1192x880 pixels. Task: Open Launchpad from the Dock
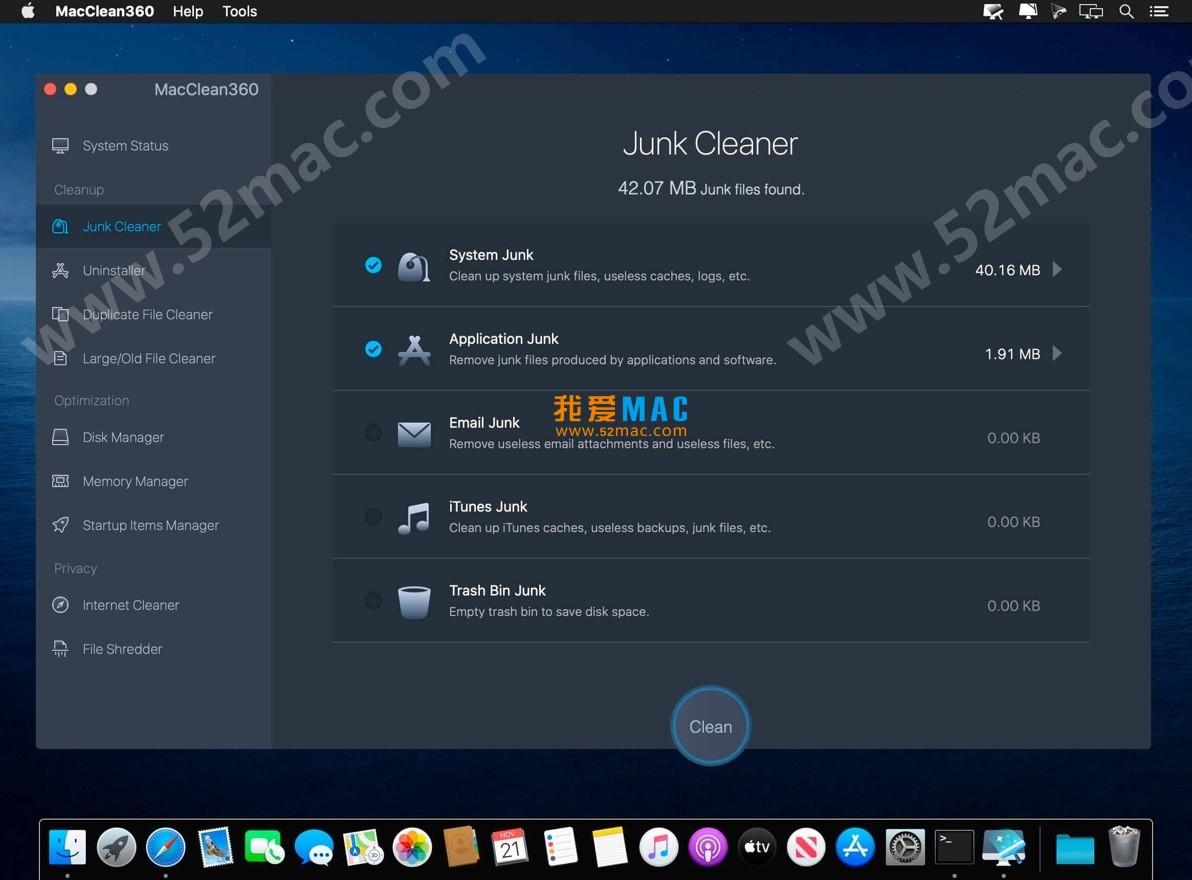coord(116,847)
